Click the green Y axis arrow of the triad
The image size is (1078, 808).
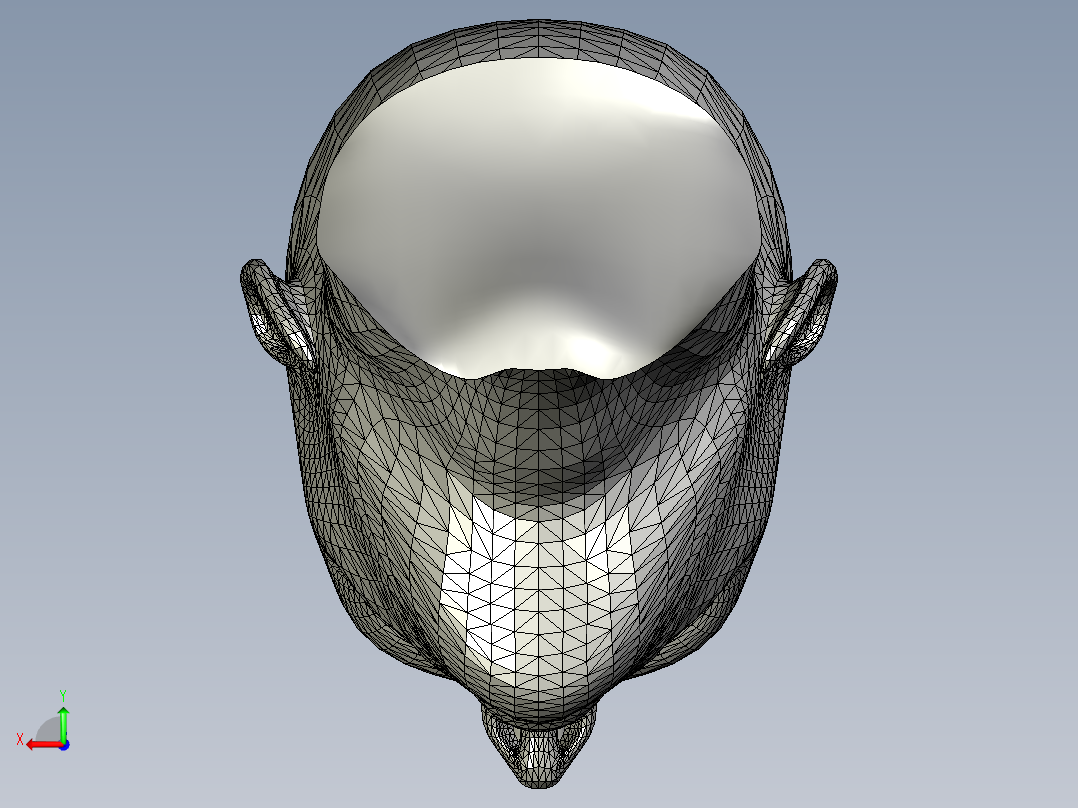(x=63, y=723)
